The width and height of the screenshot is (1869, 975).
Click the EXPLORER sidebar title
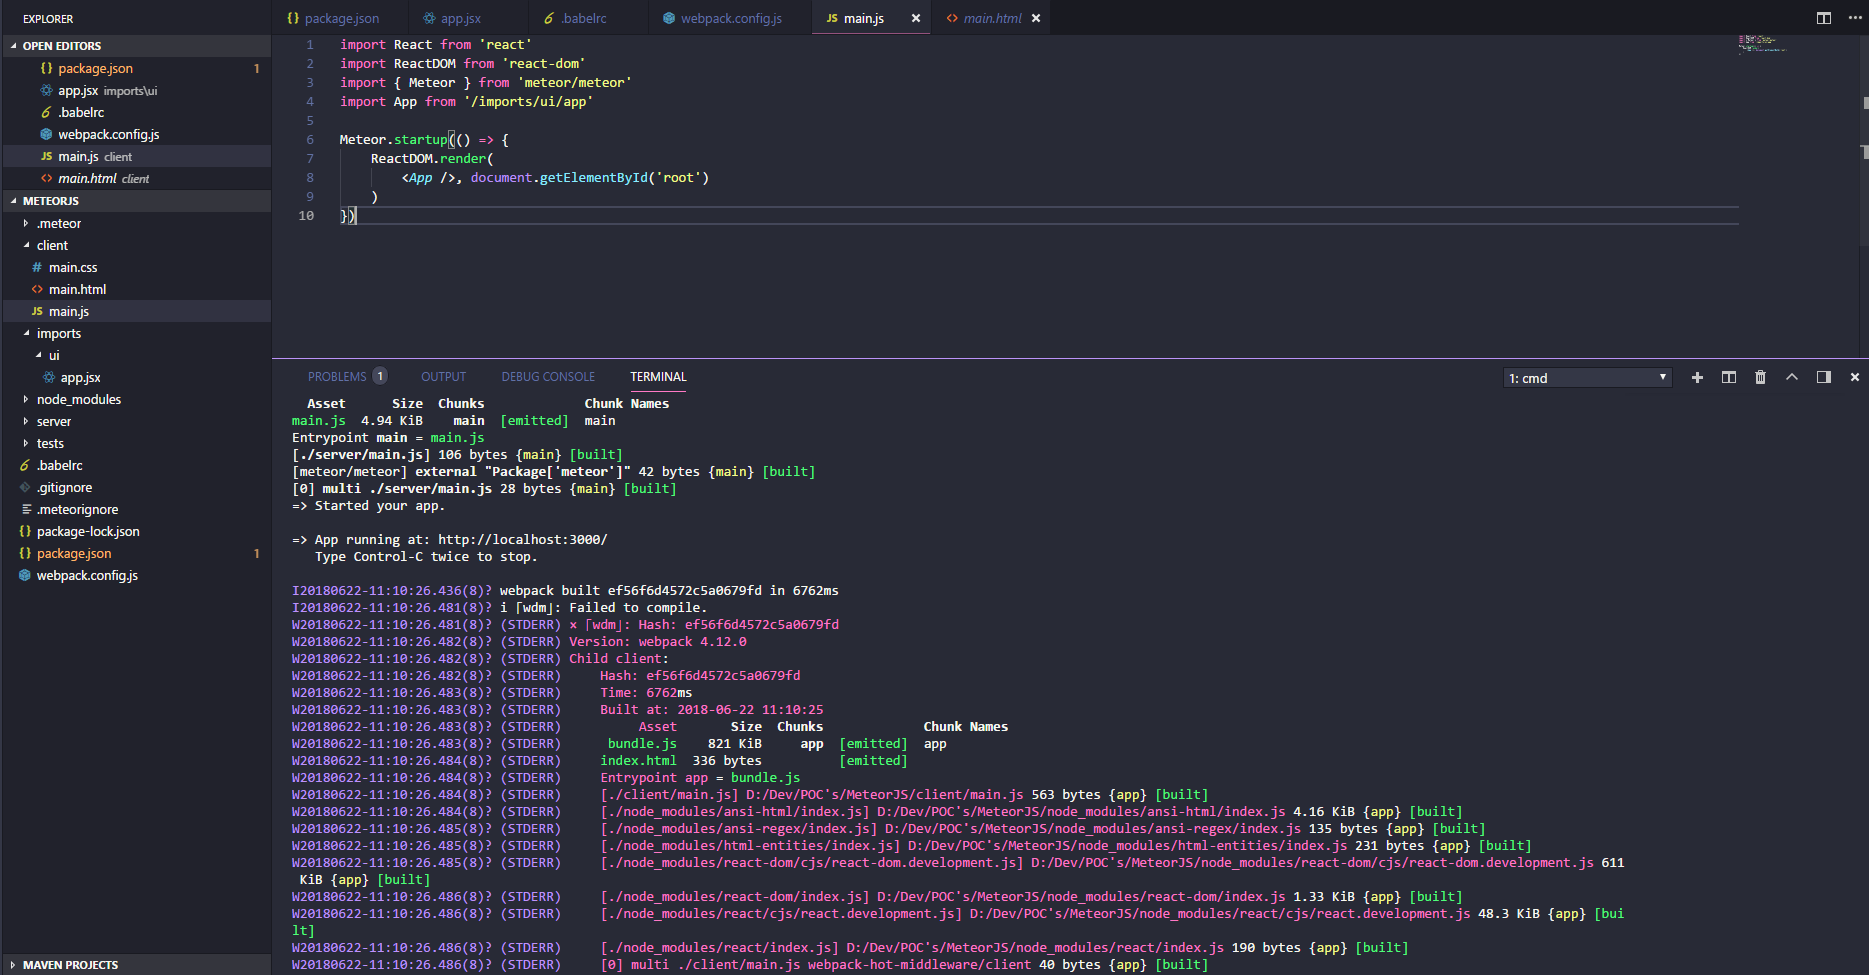(48, 19)
